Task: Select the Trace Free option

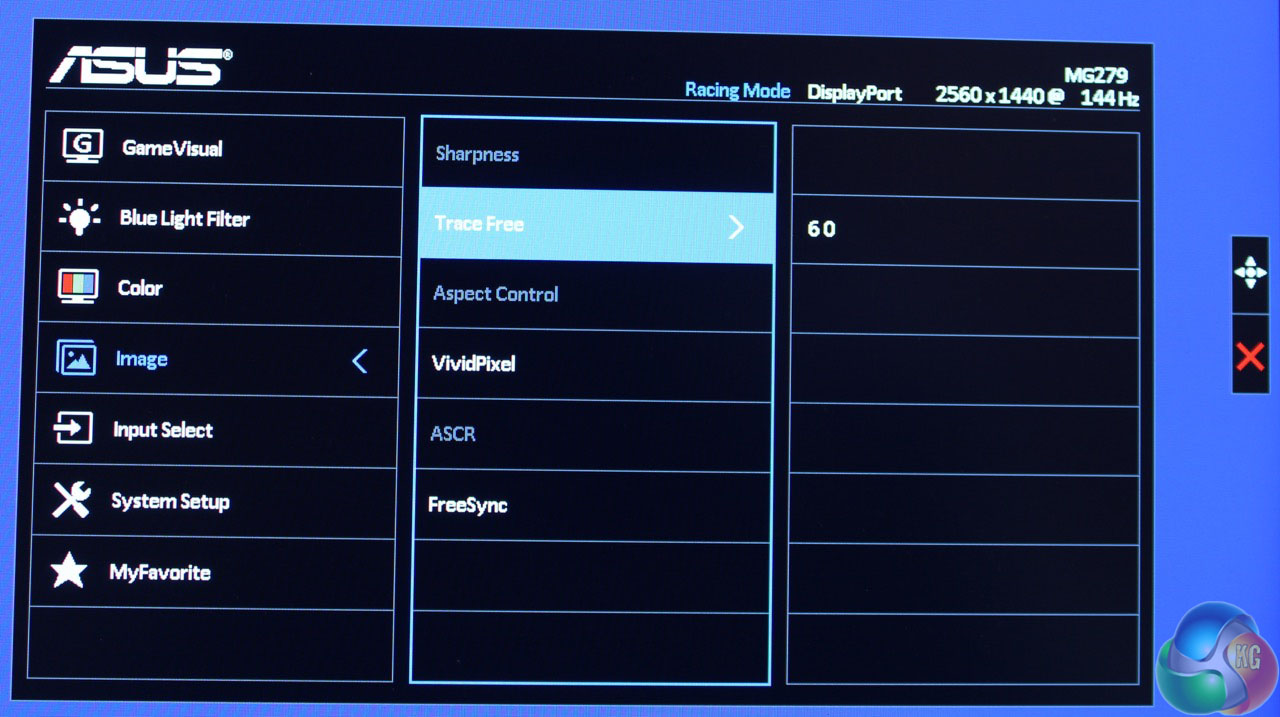Action: (596, 226)
